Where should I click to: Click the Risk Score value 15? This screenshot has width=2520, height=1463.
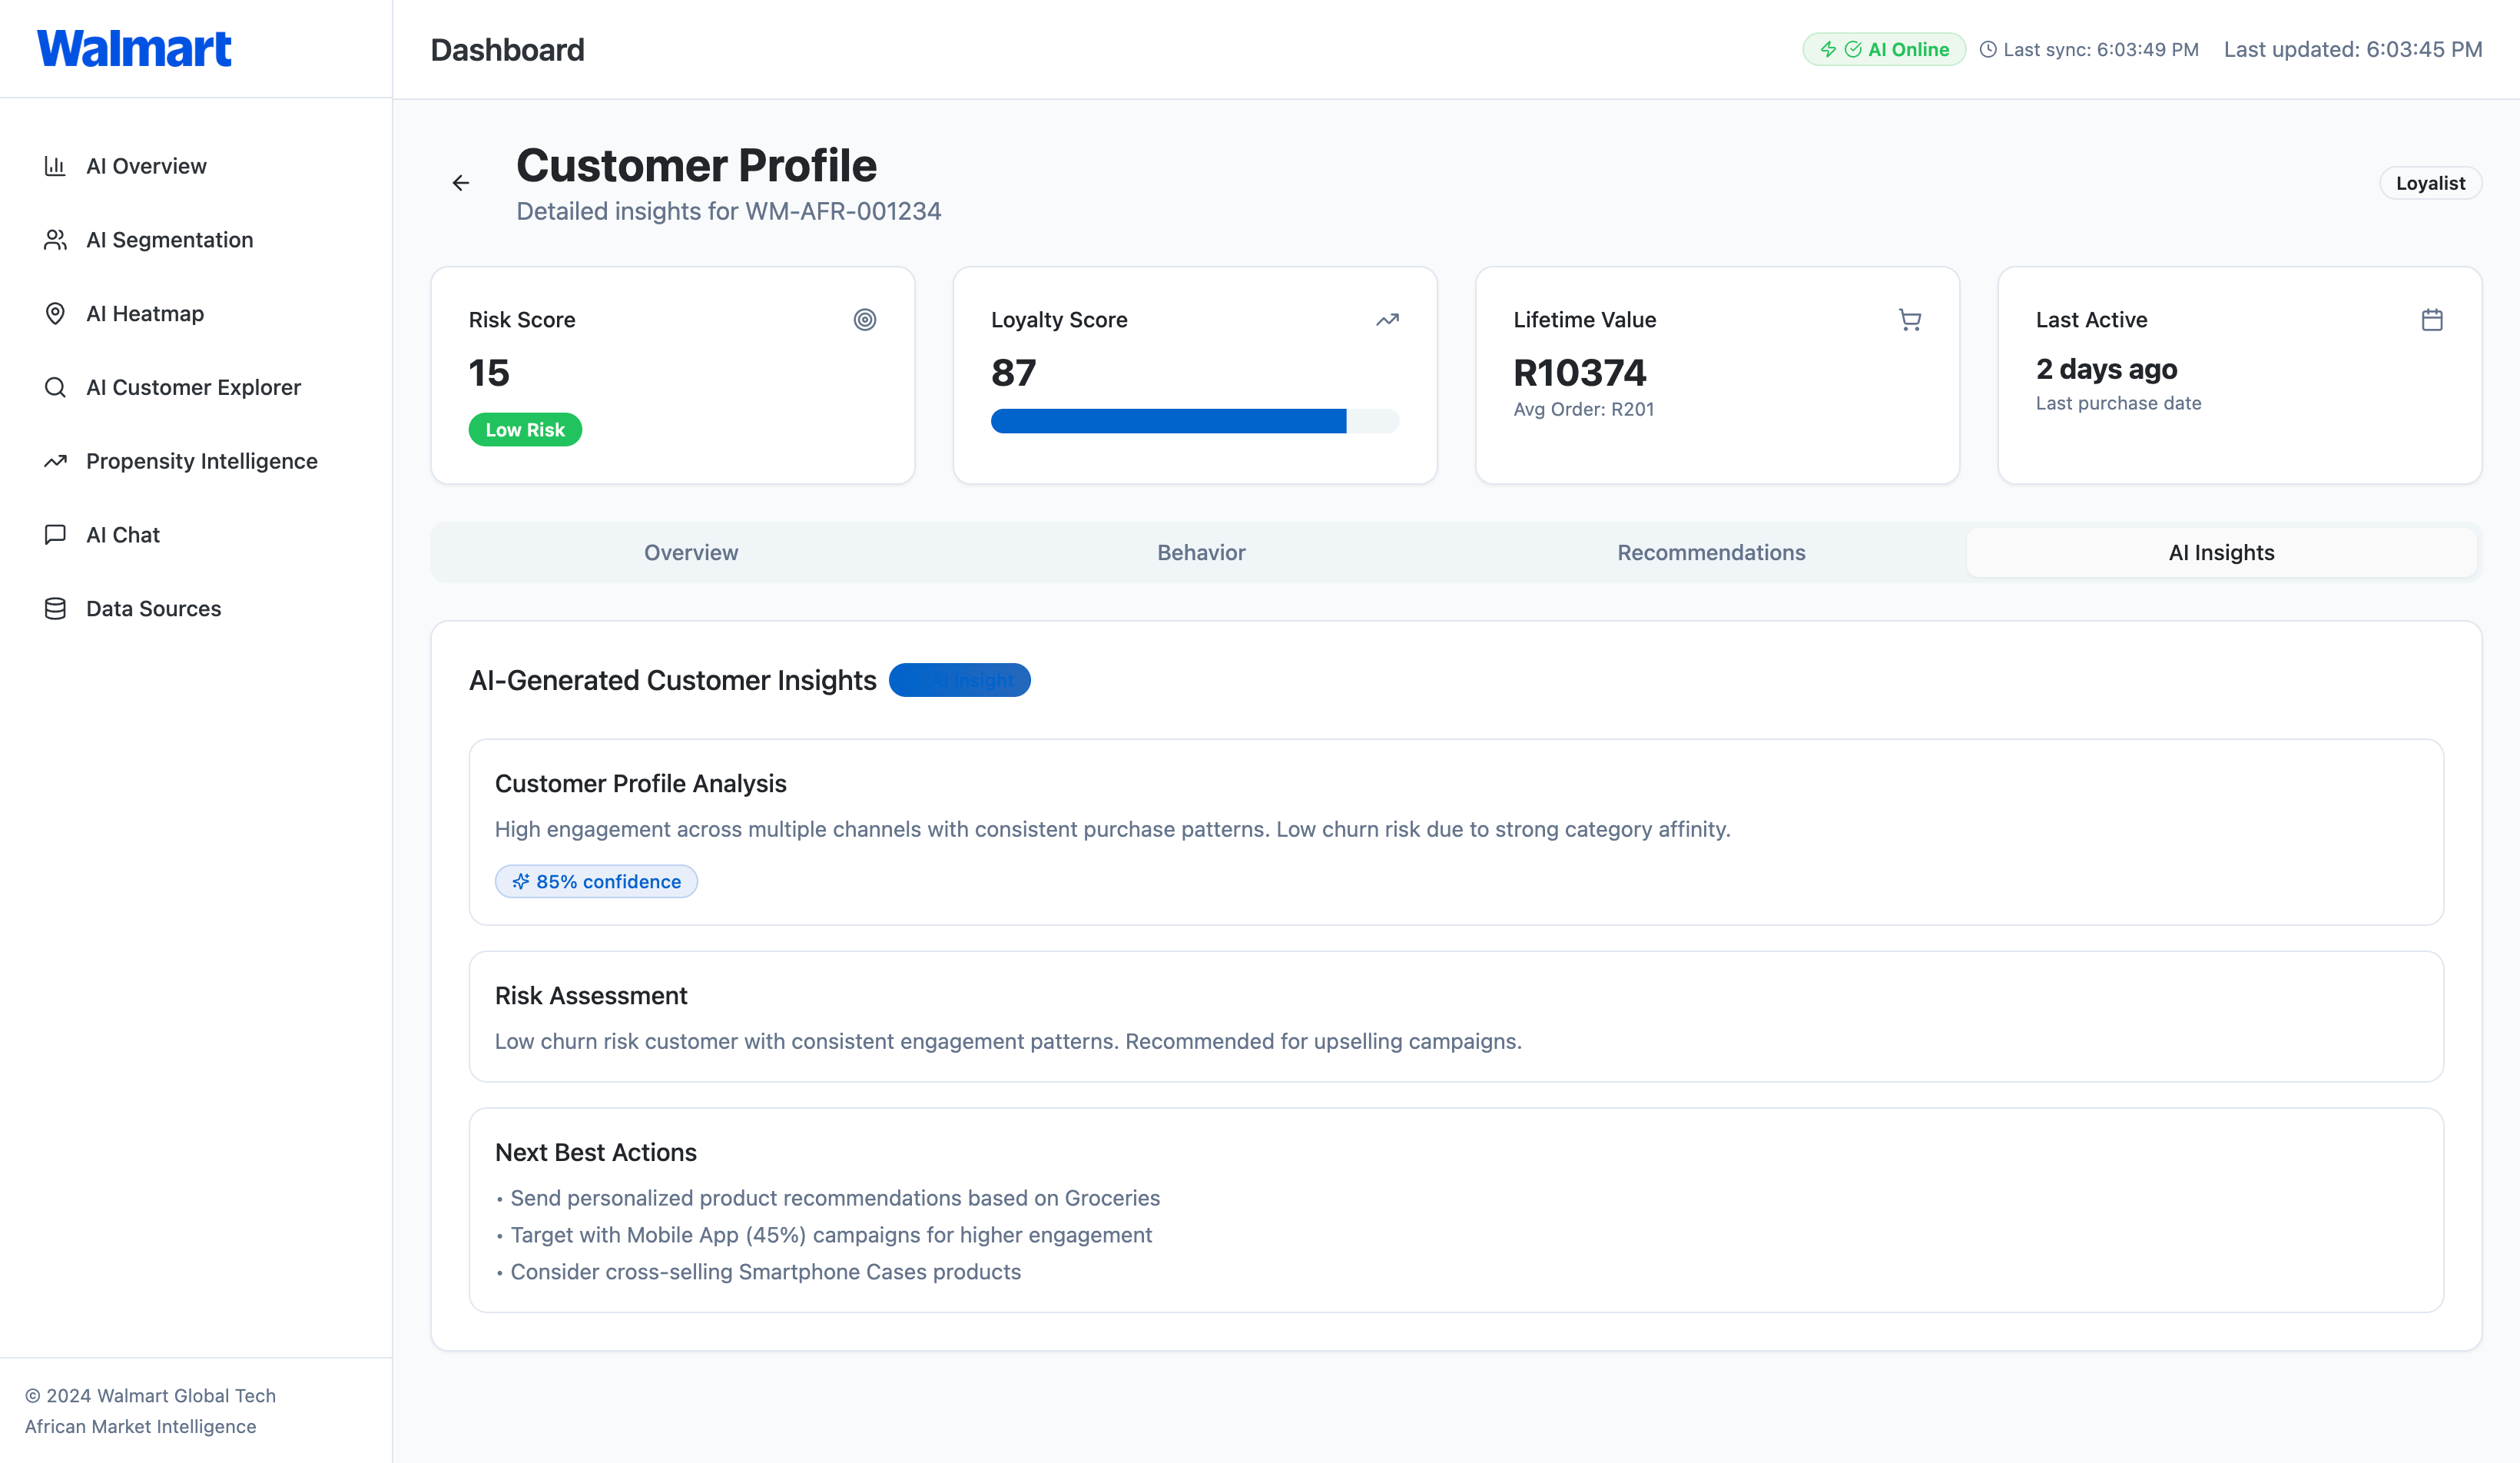tap(489, 373)
